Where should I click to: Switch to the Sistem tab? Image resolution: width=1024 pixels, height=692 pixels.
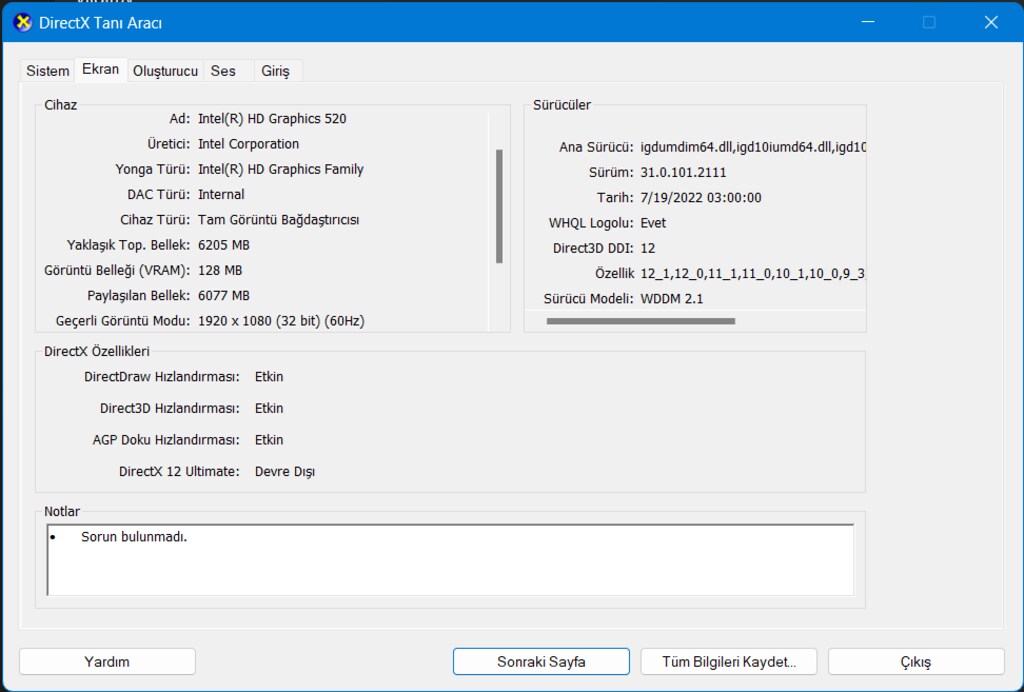click(x=48, y=71)
